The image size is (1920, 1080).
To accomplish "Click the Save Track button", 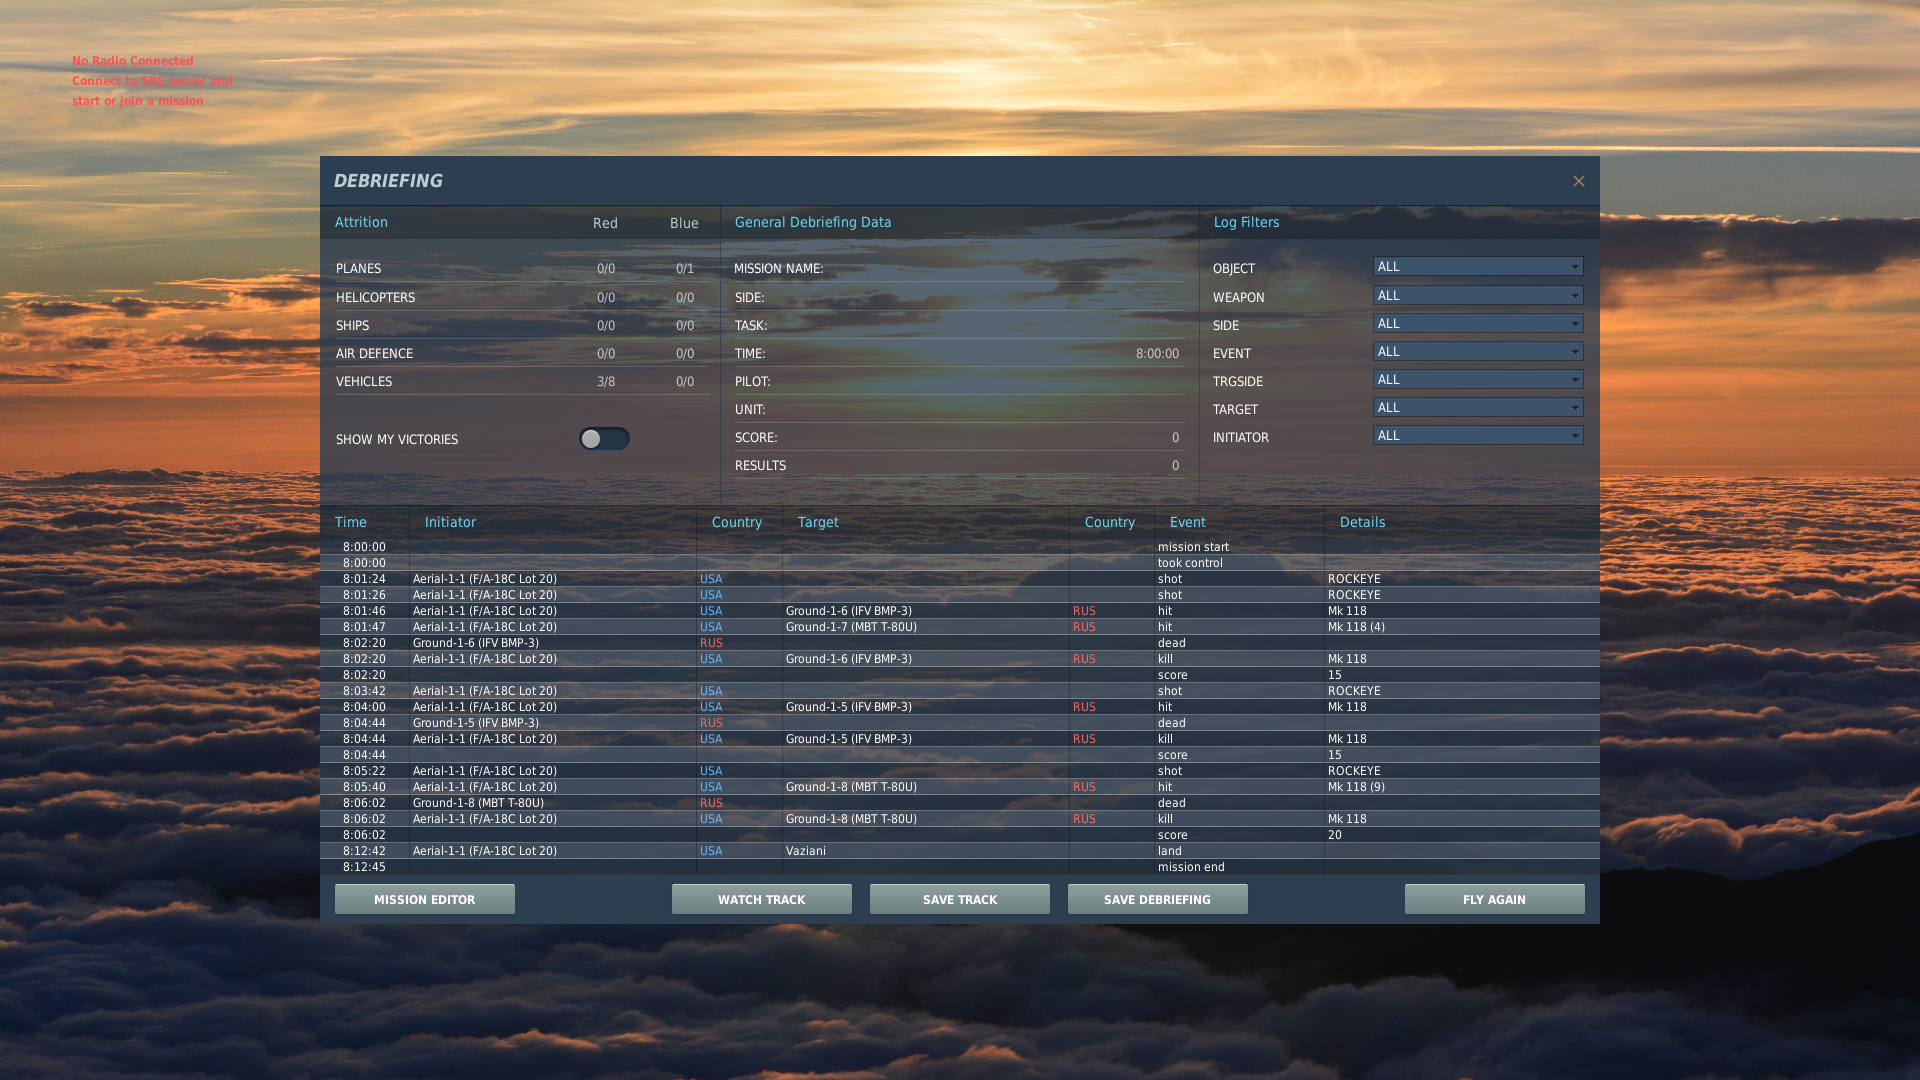I will pyautogui.click(x=960, y=899).
